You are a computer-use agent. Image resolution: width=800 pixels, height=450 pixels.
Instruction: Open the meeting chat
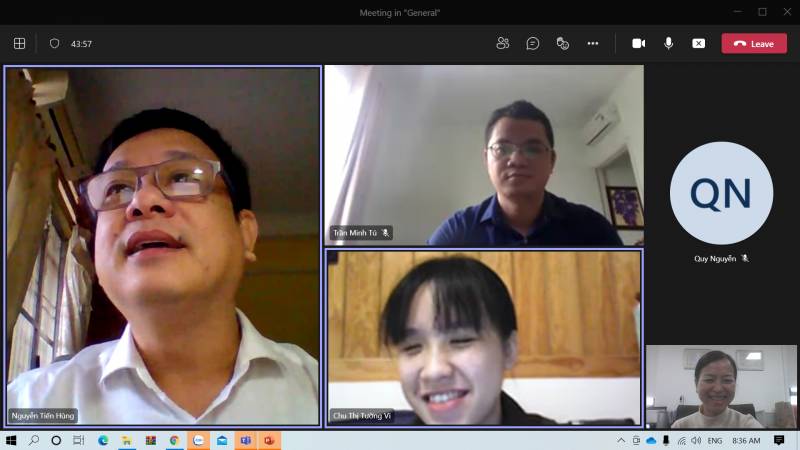[533, 43]
